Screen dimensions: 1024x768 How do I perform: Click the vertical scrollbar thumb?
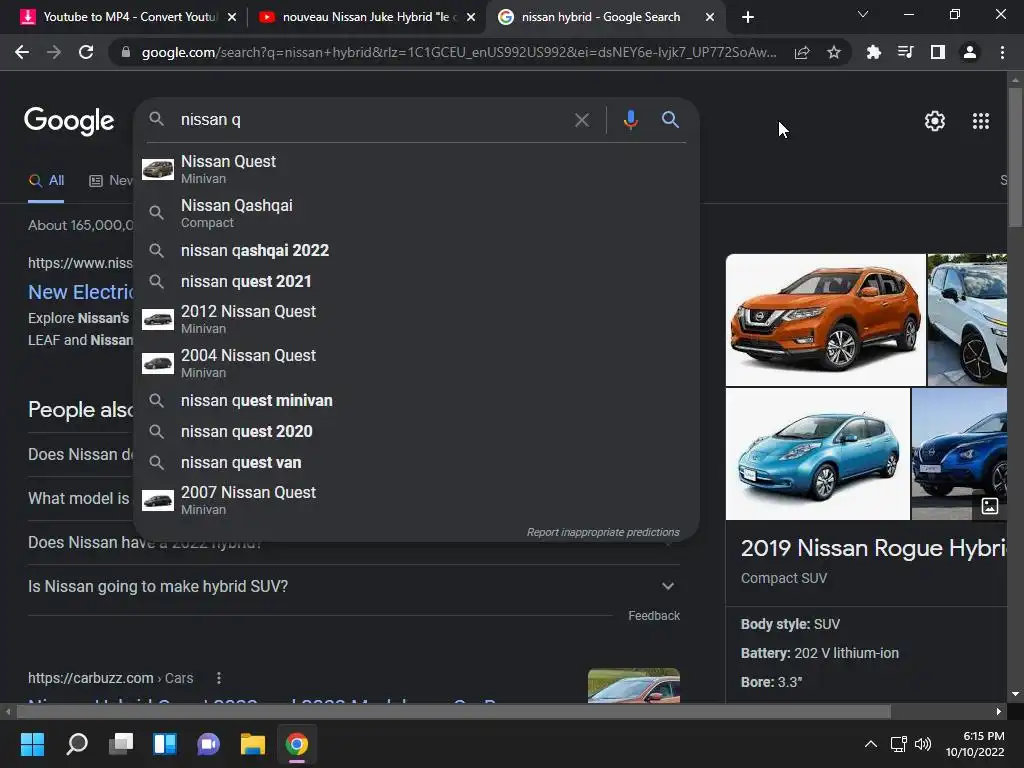pyautogui.click(x=1015, y=157)
